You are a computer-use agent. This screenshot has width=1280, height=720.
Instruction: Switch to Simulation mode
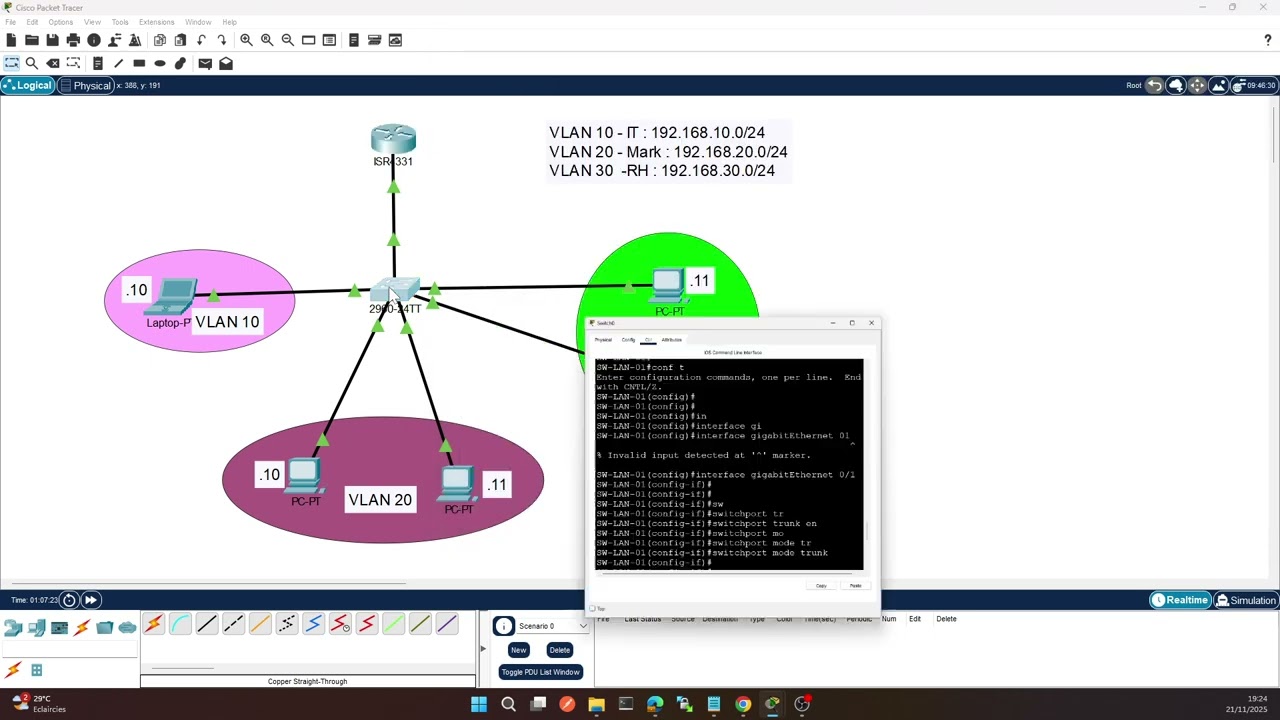coord(1246,600)
